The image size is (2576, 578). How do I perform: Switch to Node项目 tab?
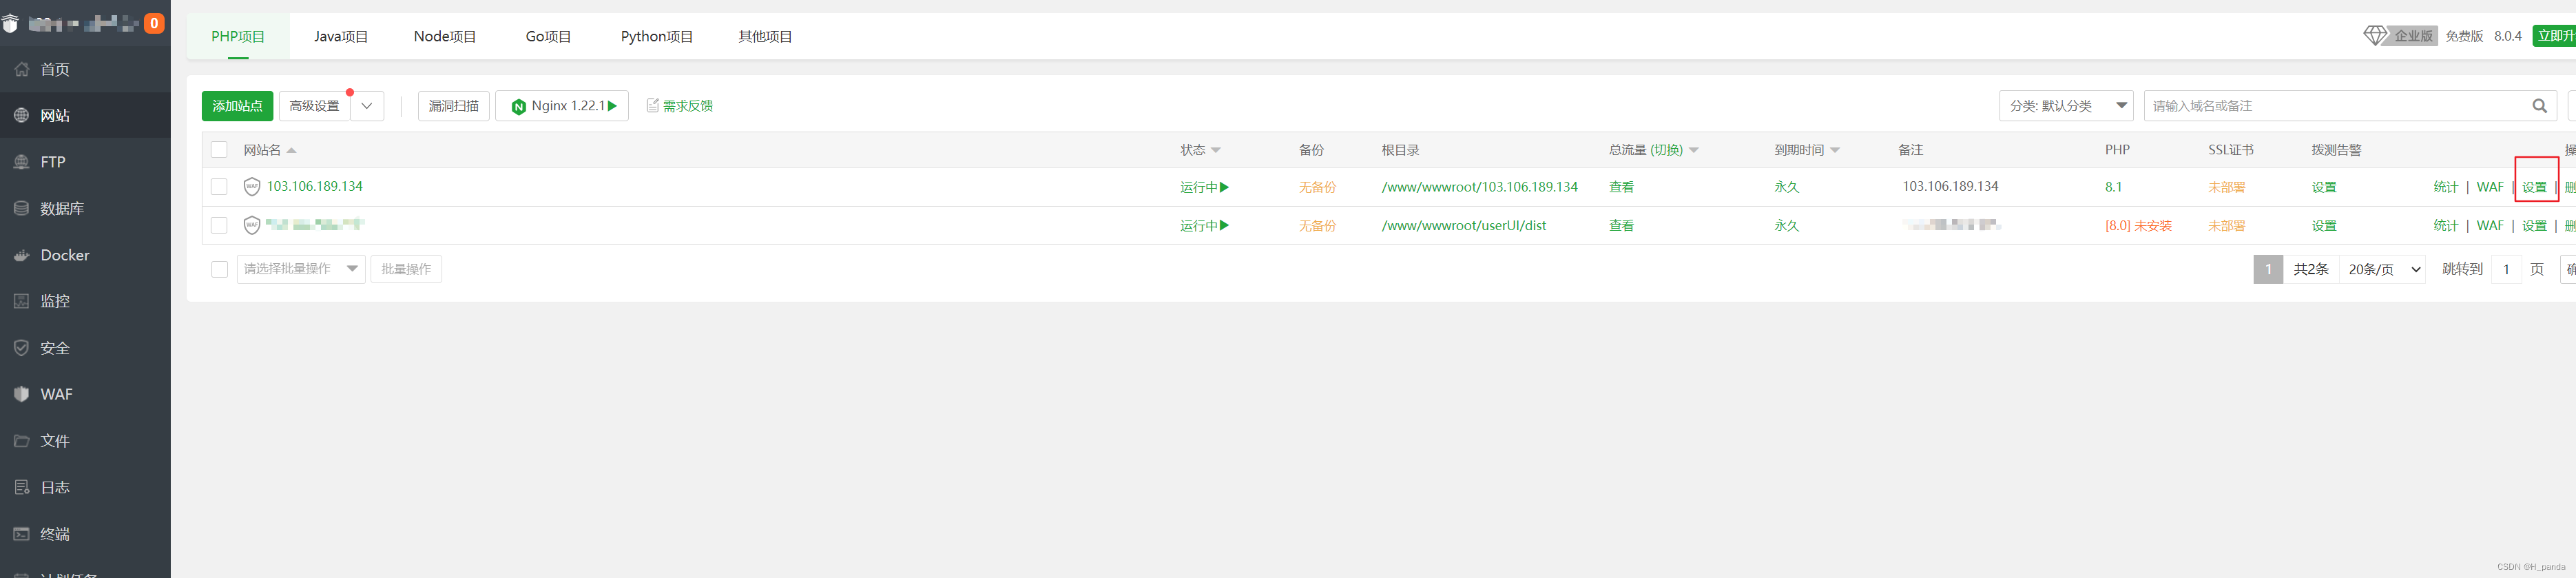445,36
